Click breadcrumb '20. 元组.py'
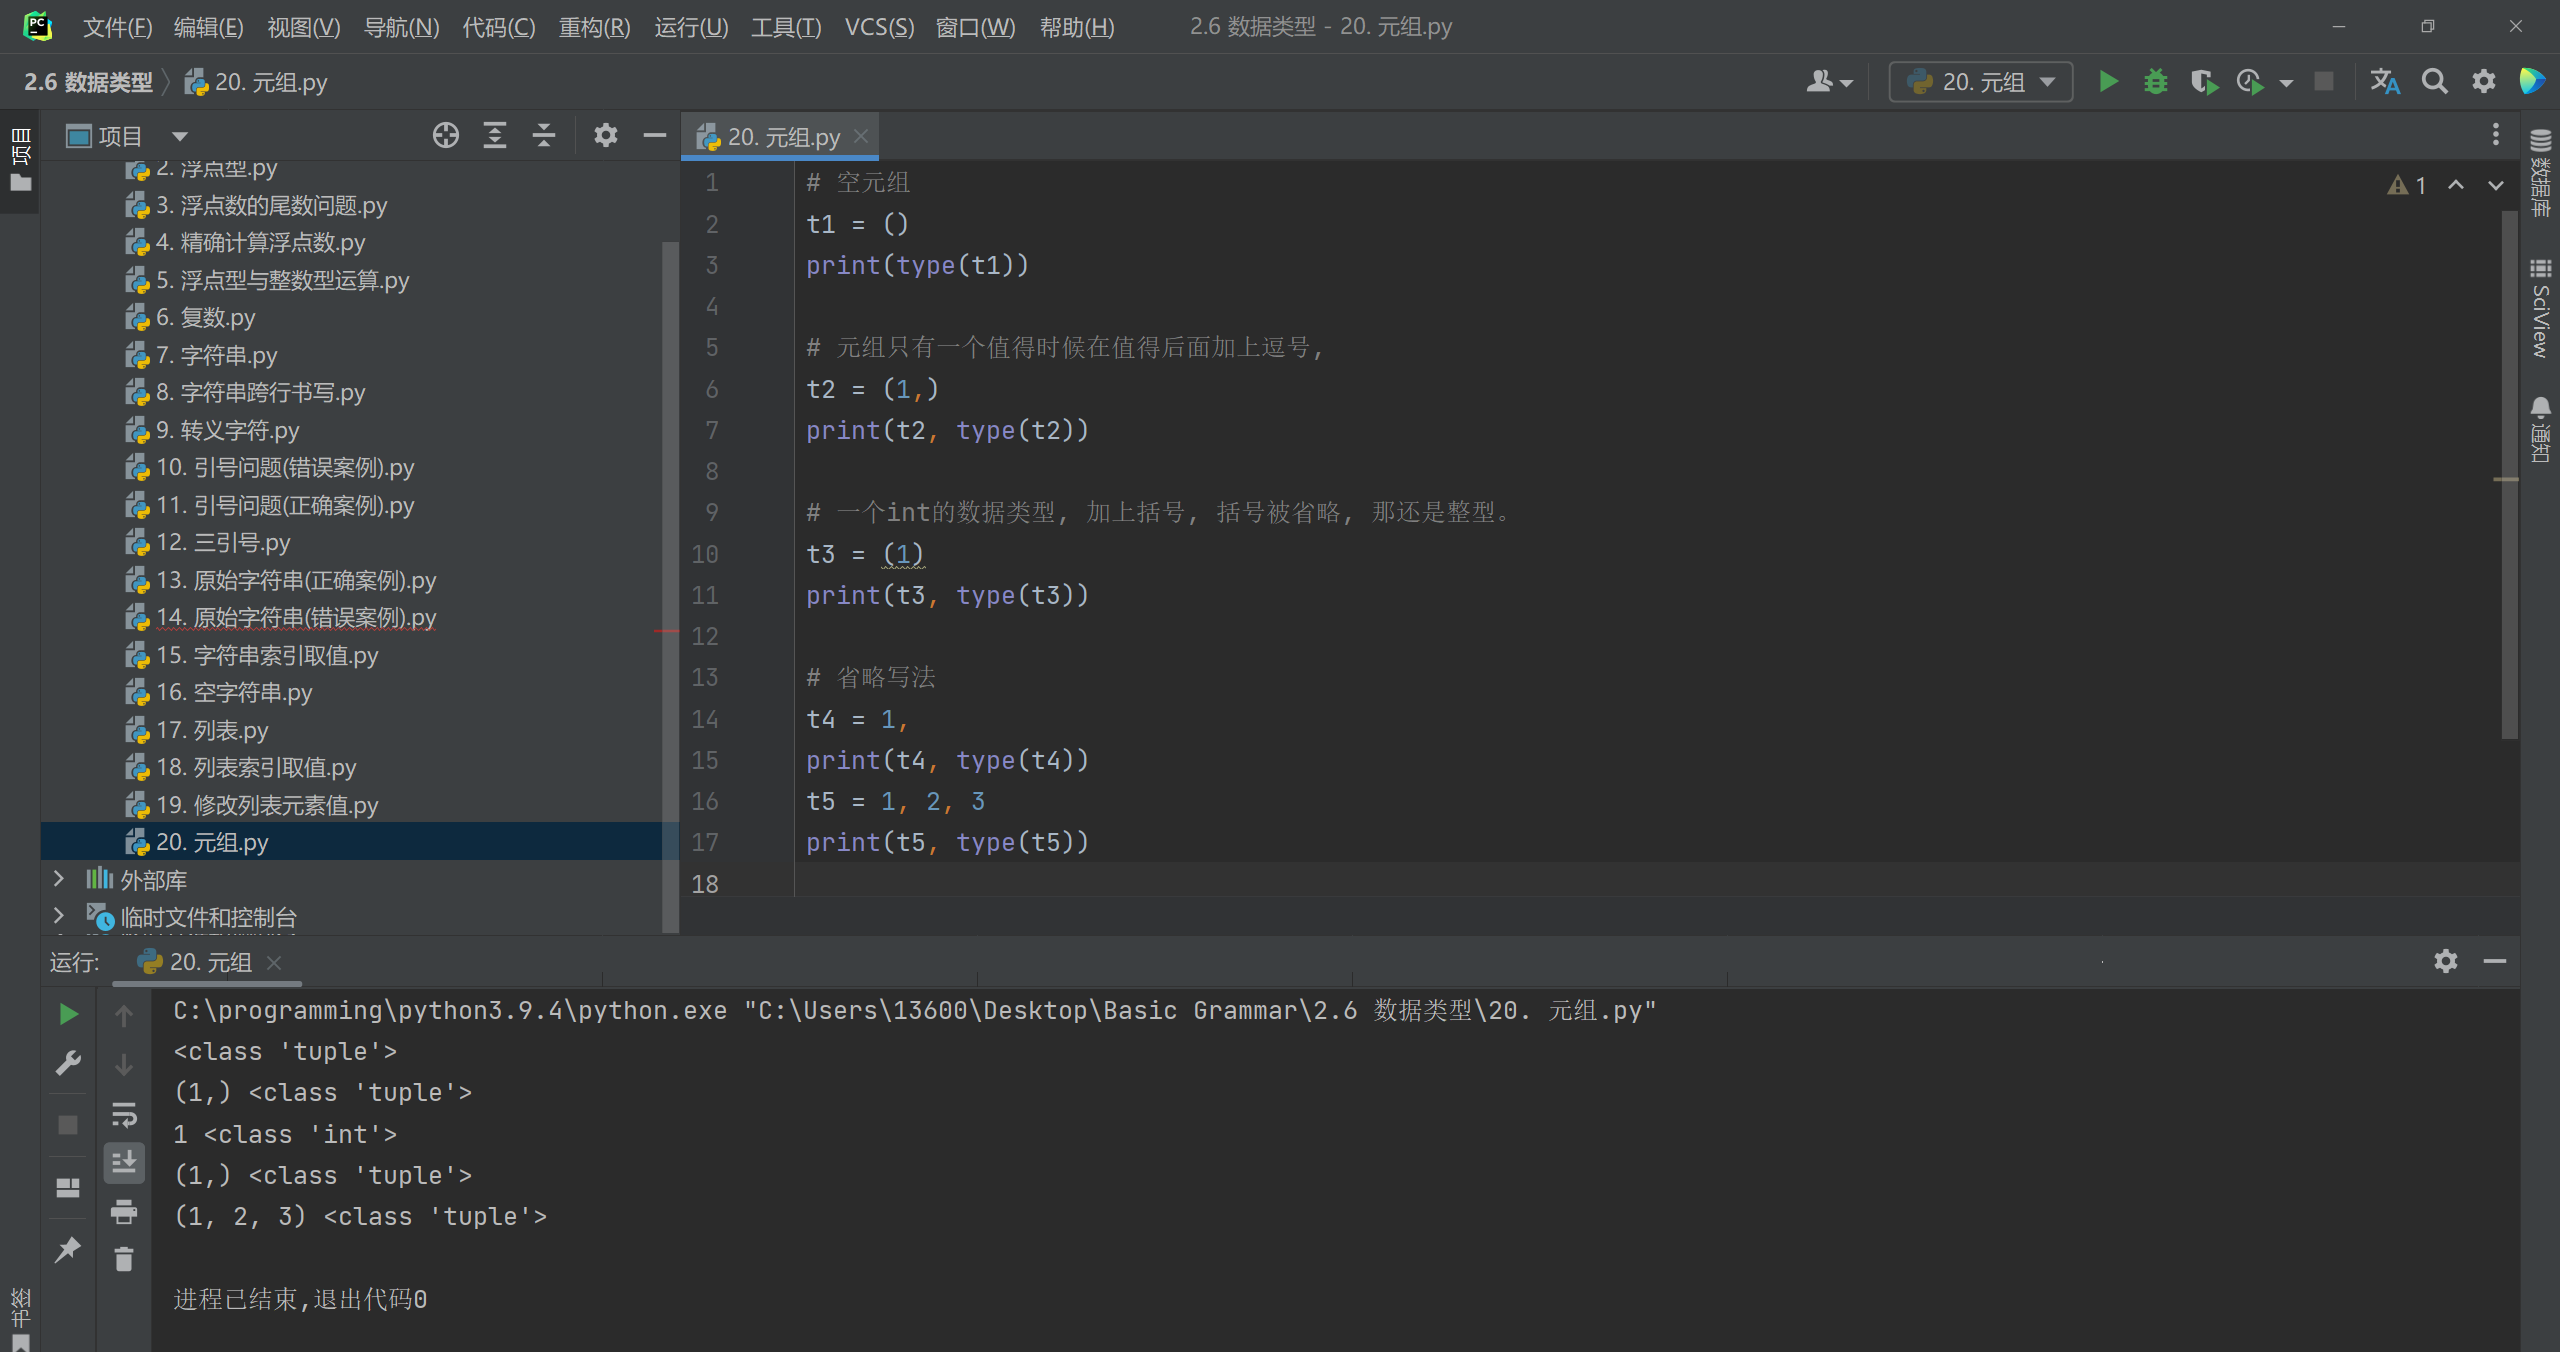Image resolution: width=2560 pixels, height=1352 pixels. pyautogui.click(x=256, y=82)
